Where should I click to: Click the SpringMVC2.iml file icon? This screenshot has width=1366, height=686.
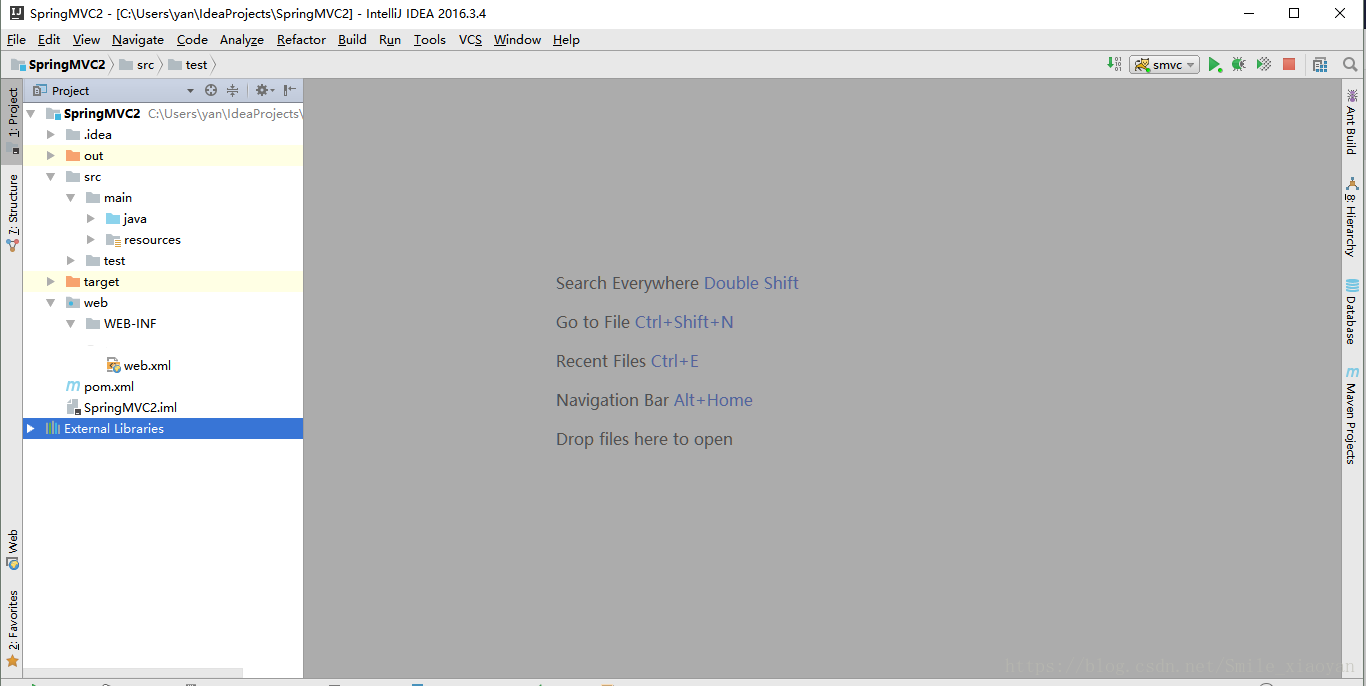(x=73, y=407)
